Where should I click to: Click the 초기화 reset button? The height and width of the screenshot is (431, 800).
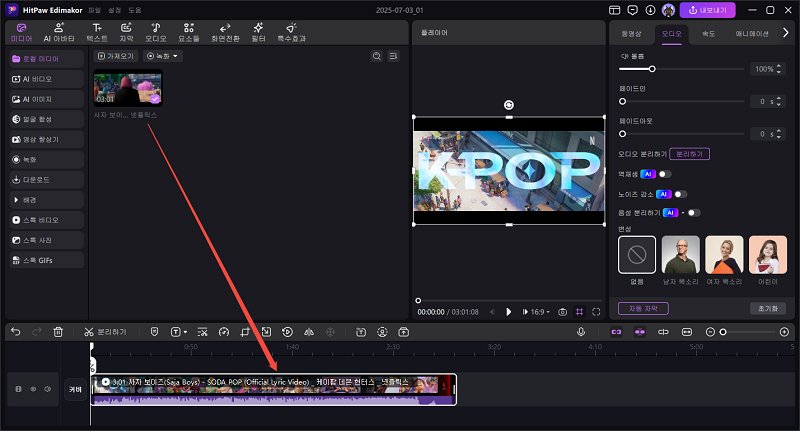coord(768,308)
